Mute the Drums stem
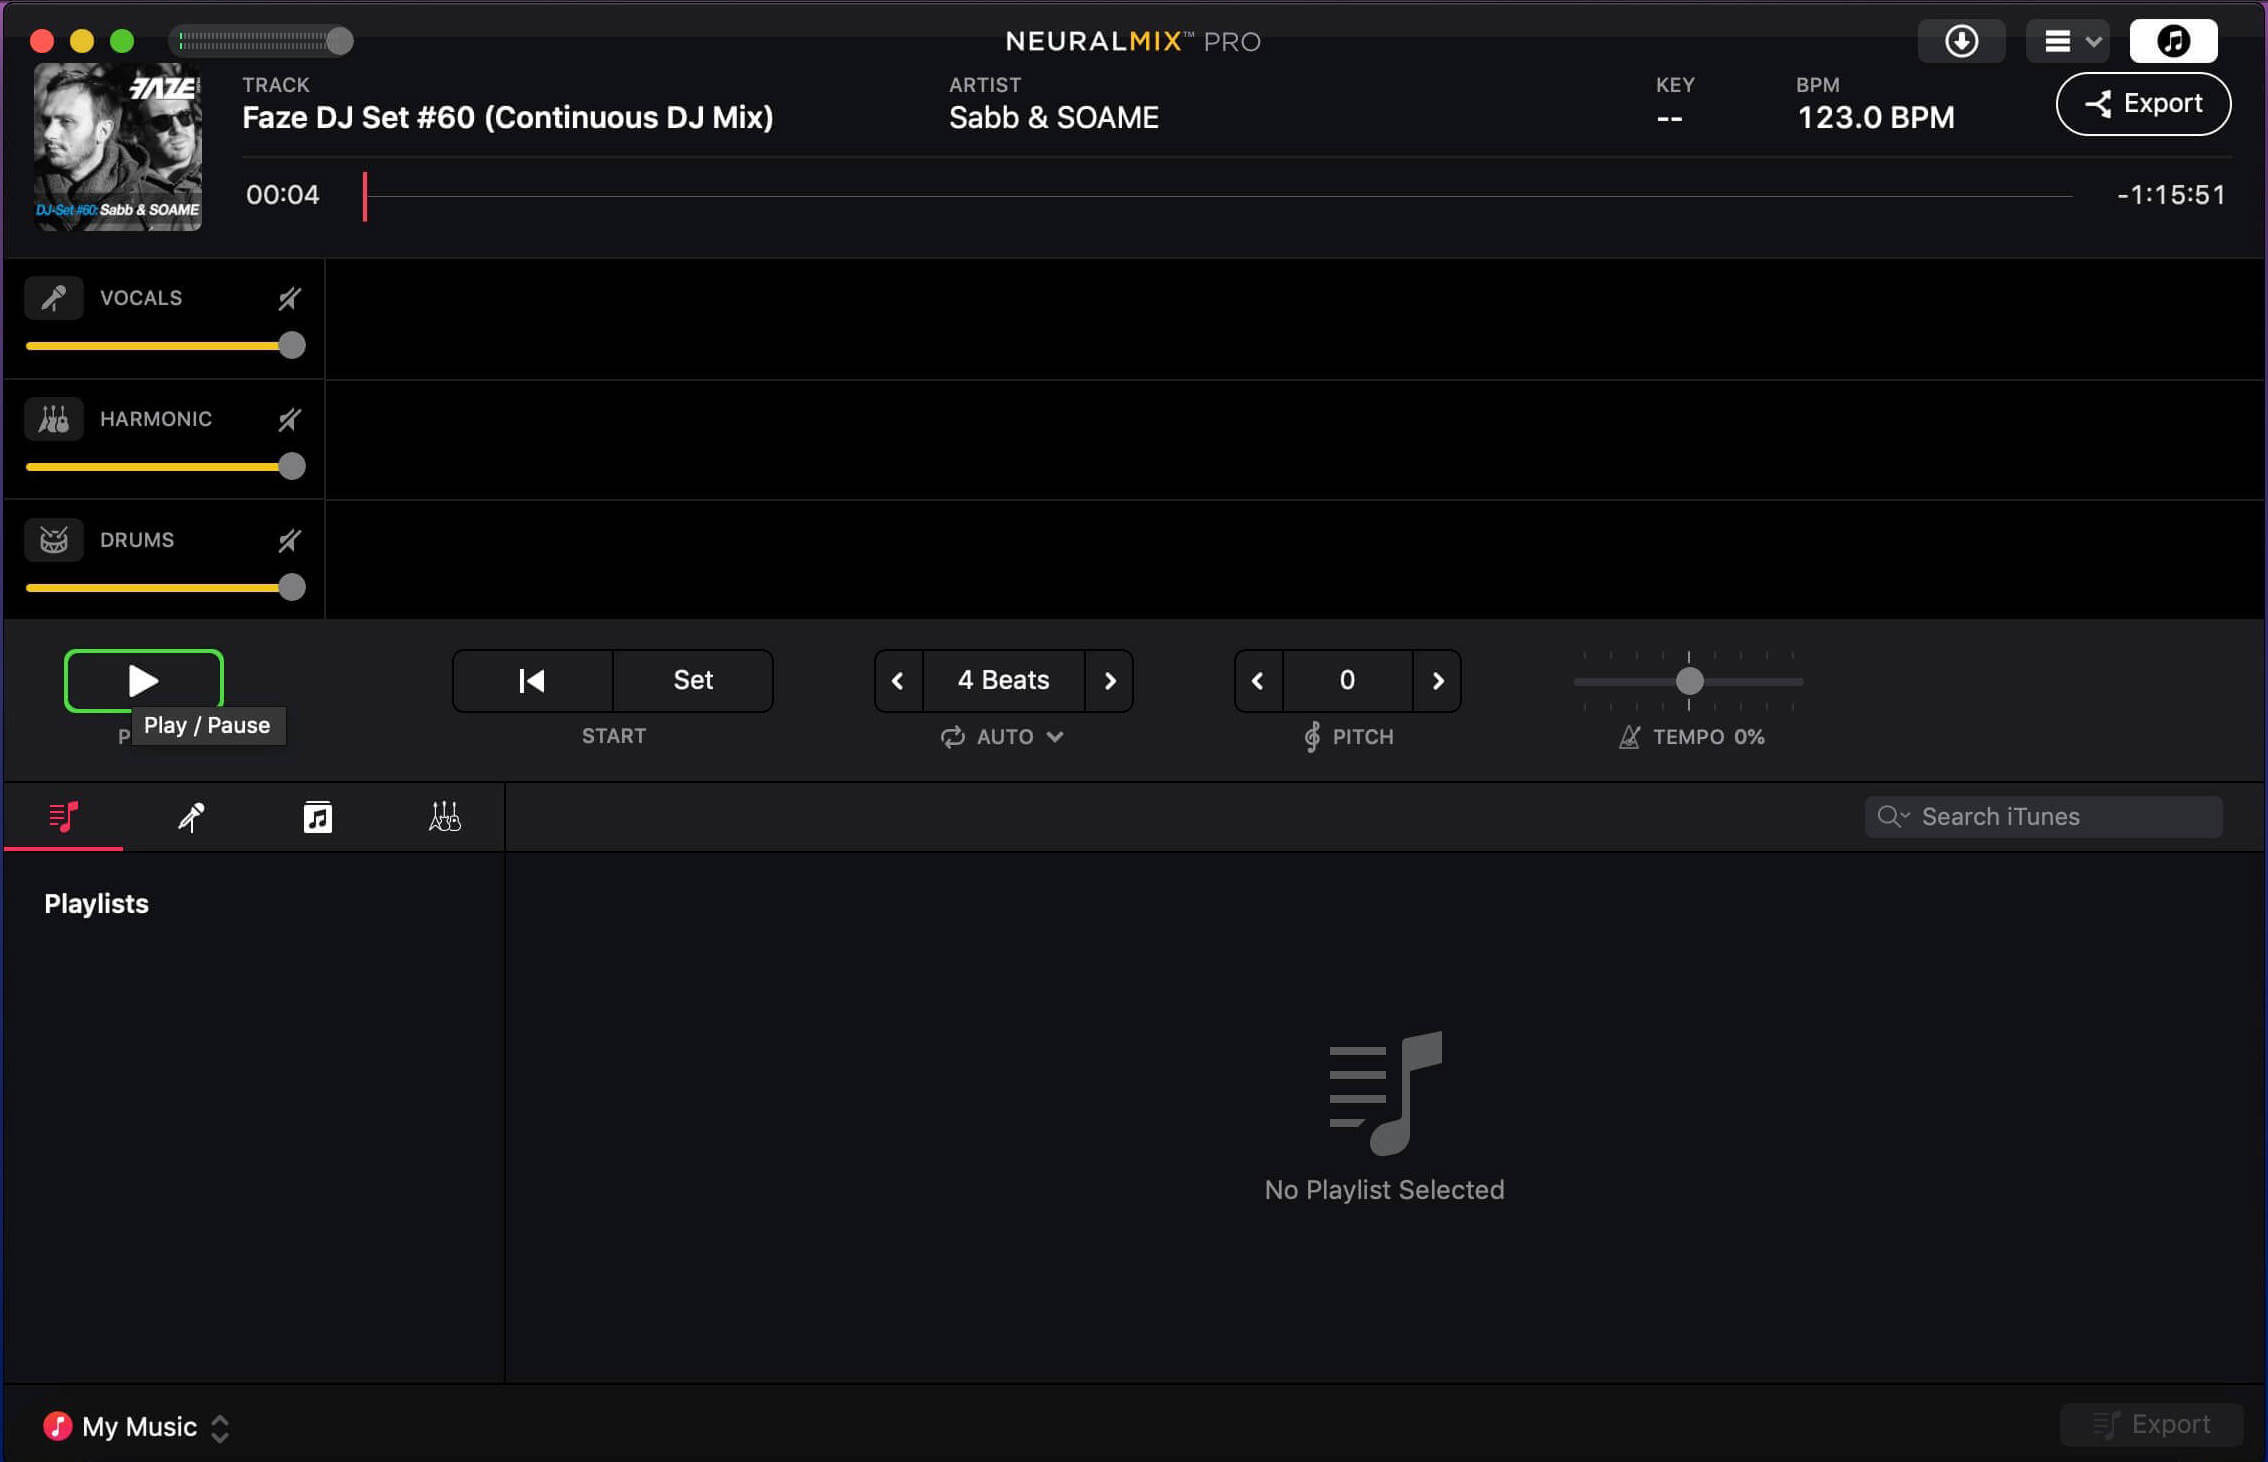Image resolution: width=2268 pixels, height=1462 pixels. point(289,540)
